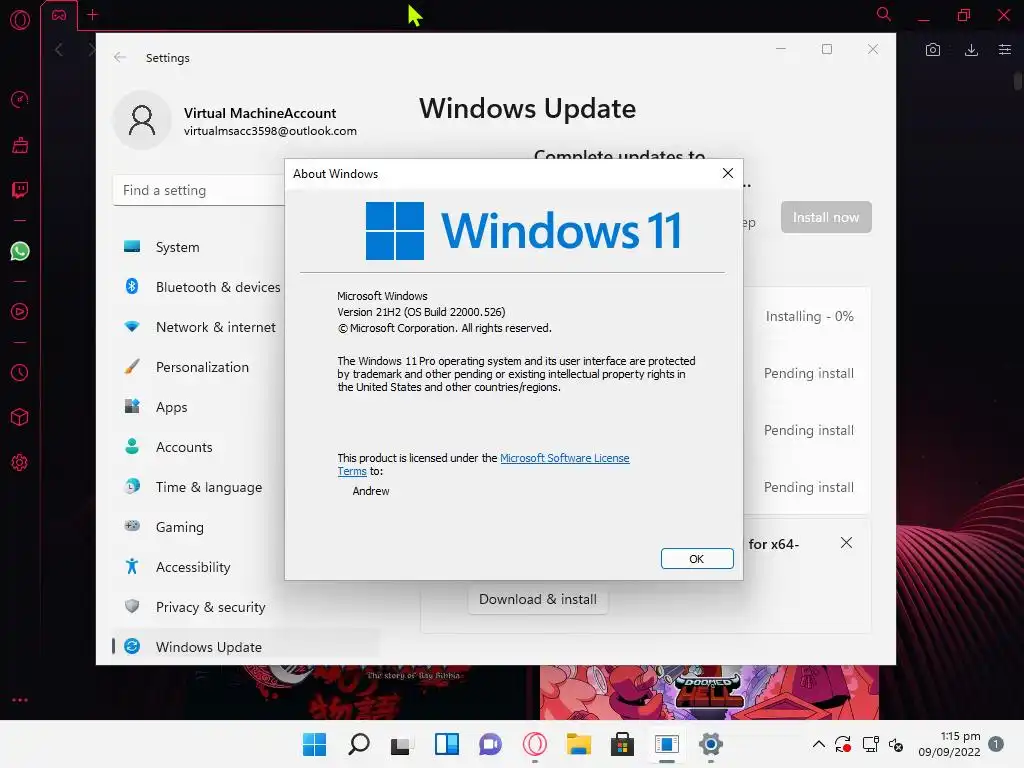Open Opera settings gear in sidebar
Viewport: 1024px width, 768px height.
coord(20,463)
